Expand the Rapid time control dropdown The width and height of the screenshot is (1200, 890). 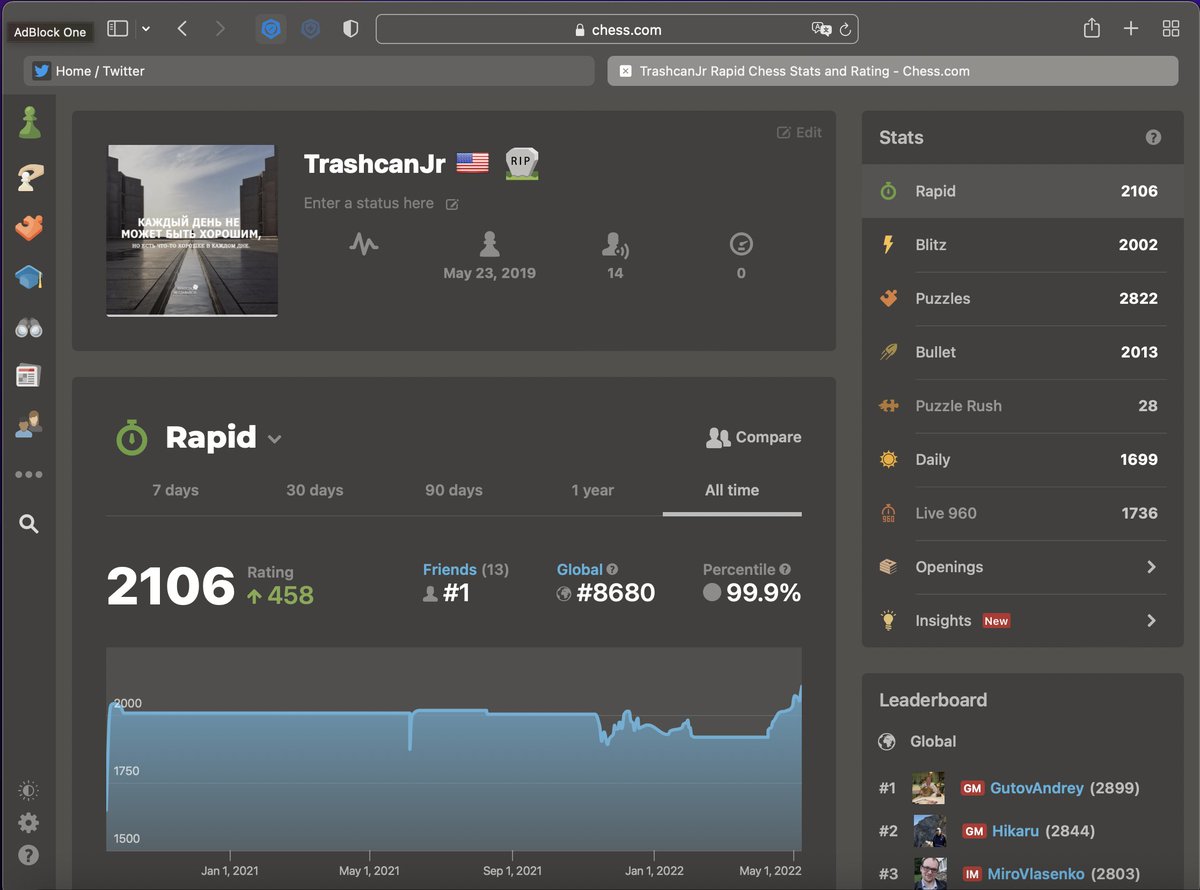[274, 439]
